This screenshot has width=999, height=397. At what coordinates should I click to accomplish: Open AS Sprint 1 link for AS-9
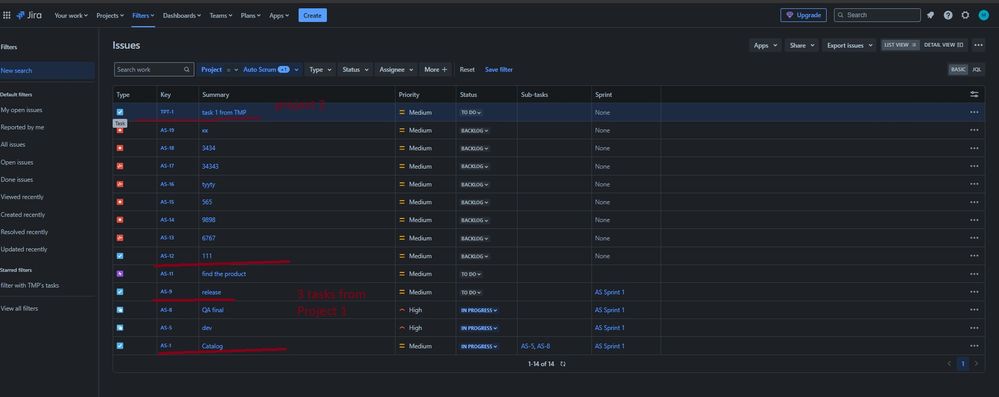pyautogui.click(x=610, y=292)
